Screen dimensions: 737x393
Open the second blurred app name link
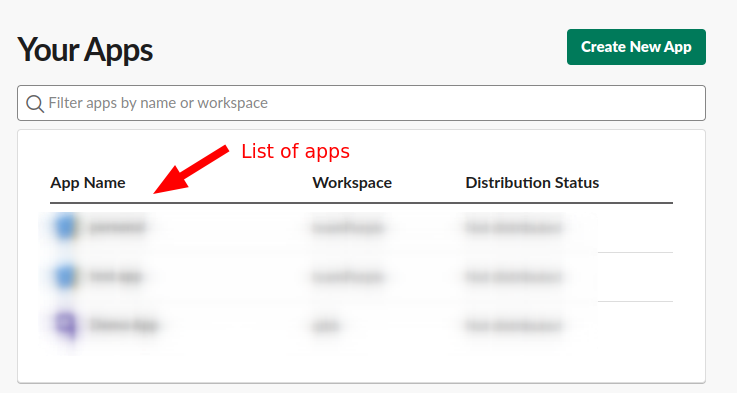click(x=115, y=276)
